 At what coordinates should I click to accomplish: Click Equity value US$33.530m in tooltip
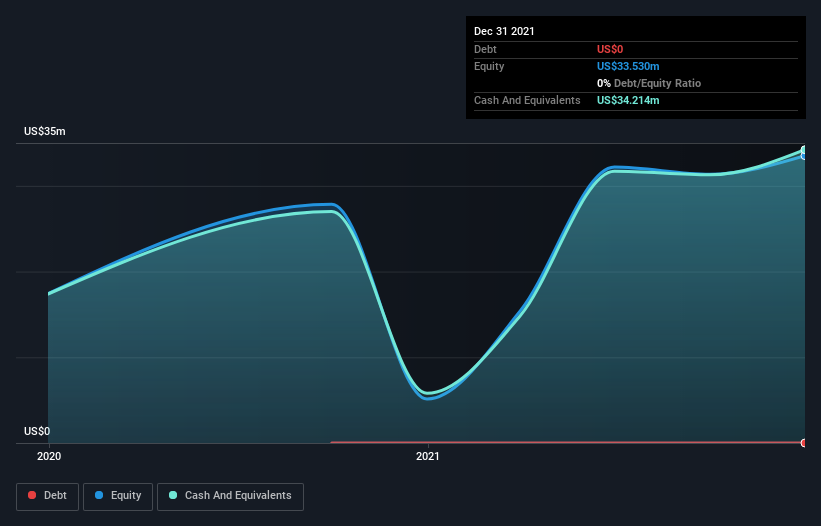coord(628,66)
